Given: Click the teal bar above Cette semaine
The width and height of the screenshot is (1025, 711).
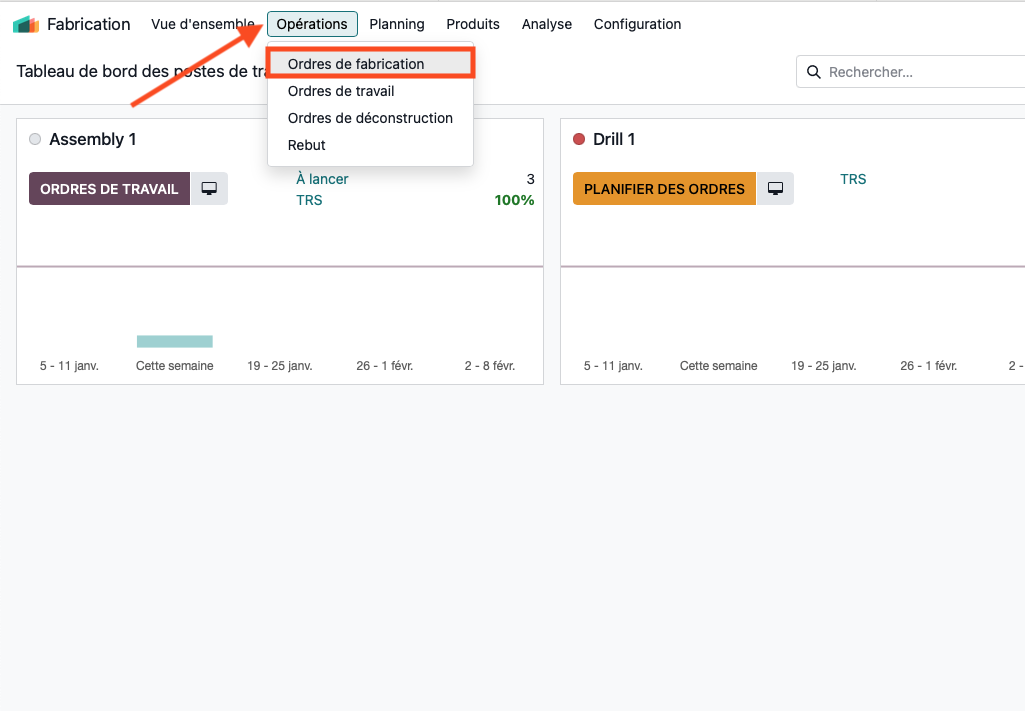Looking at the screenshot, I should click(x=175, y=341).
